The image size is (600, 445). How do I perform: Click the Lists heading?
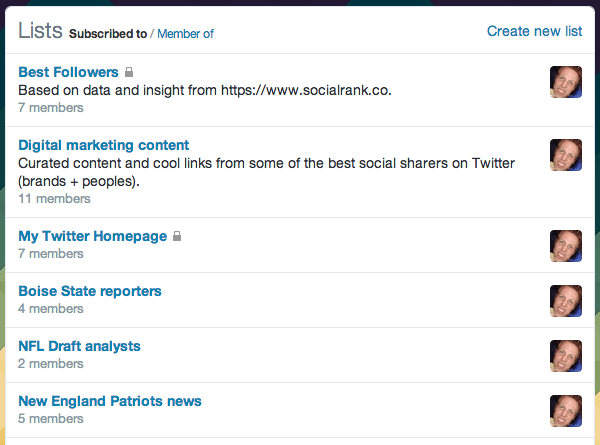[x=40, y=30]
